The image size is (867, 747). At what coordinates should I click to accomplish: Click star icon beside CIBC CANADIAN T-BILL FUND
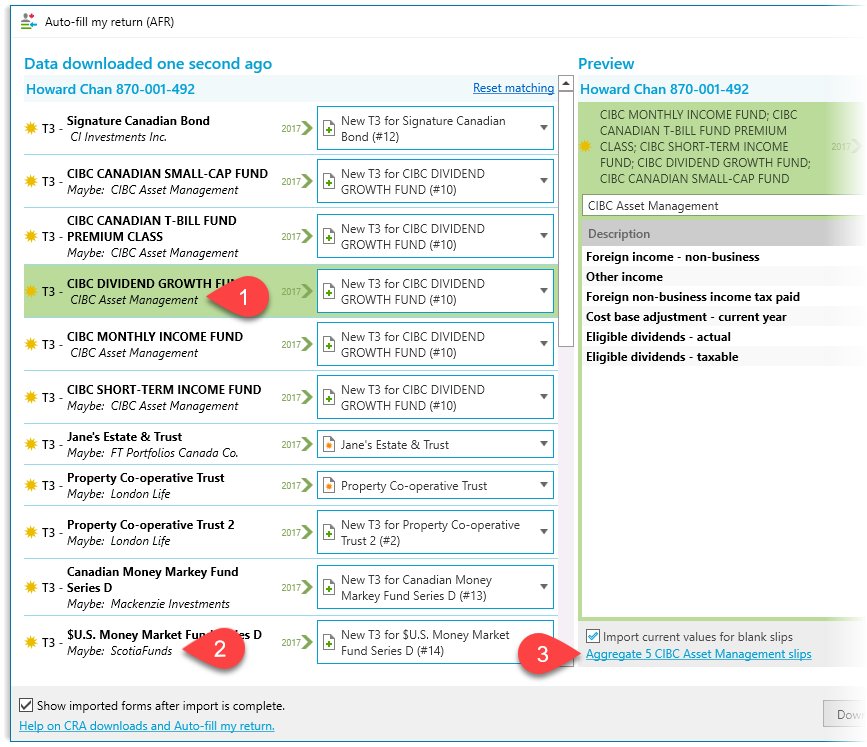tap(31, 236)
